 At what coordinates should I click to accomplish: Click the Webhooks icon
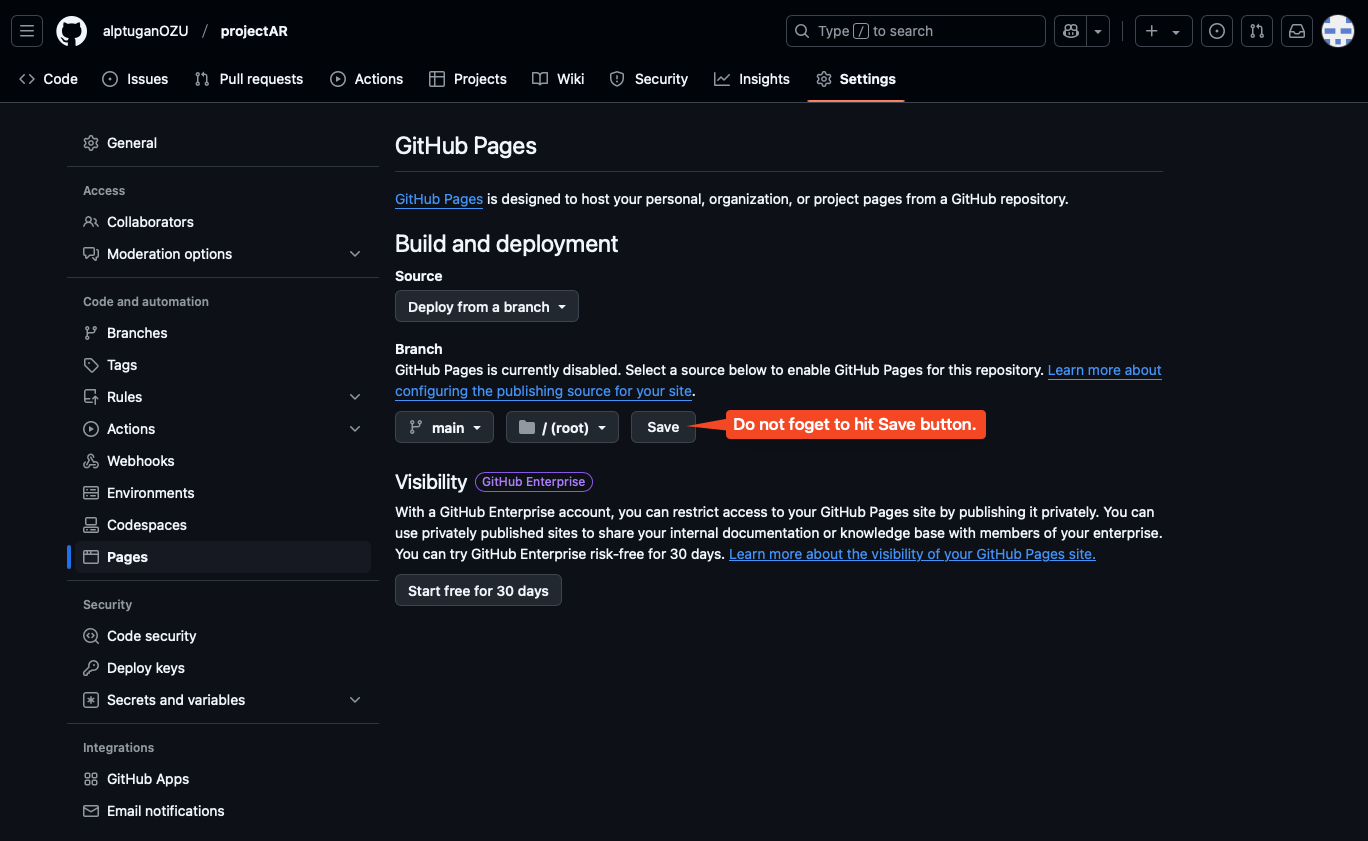(x=91, y=461)
